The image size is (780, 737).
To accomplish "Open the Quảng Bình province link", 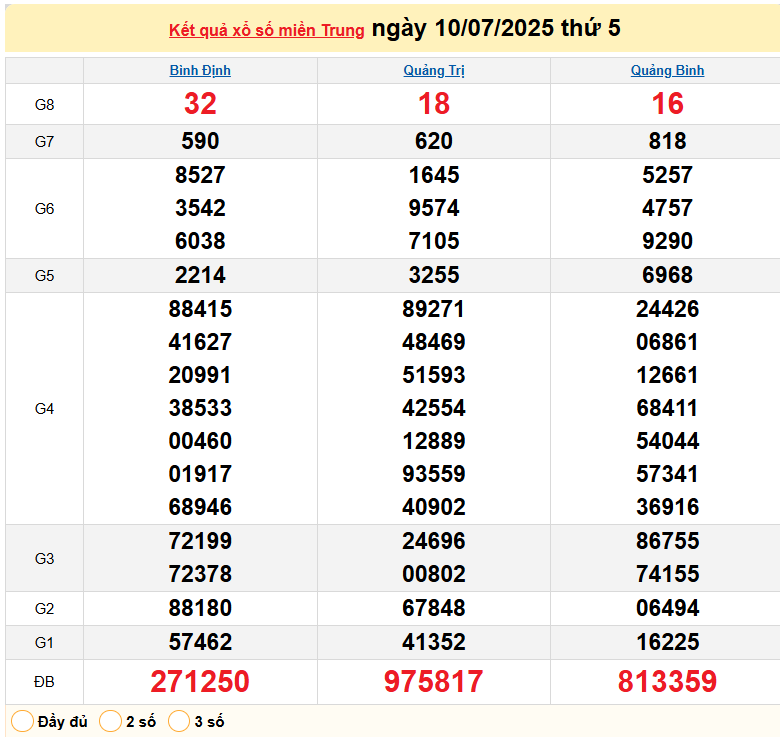I will (x=667, y=71).
